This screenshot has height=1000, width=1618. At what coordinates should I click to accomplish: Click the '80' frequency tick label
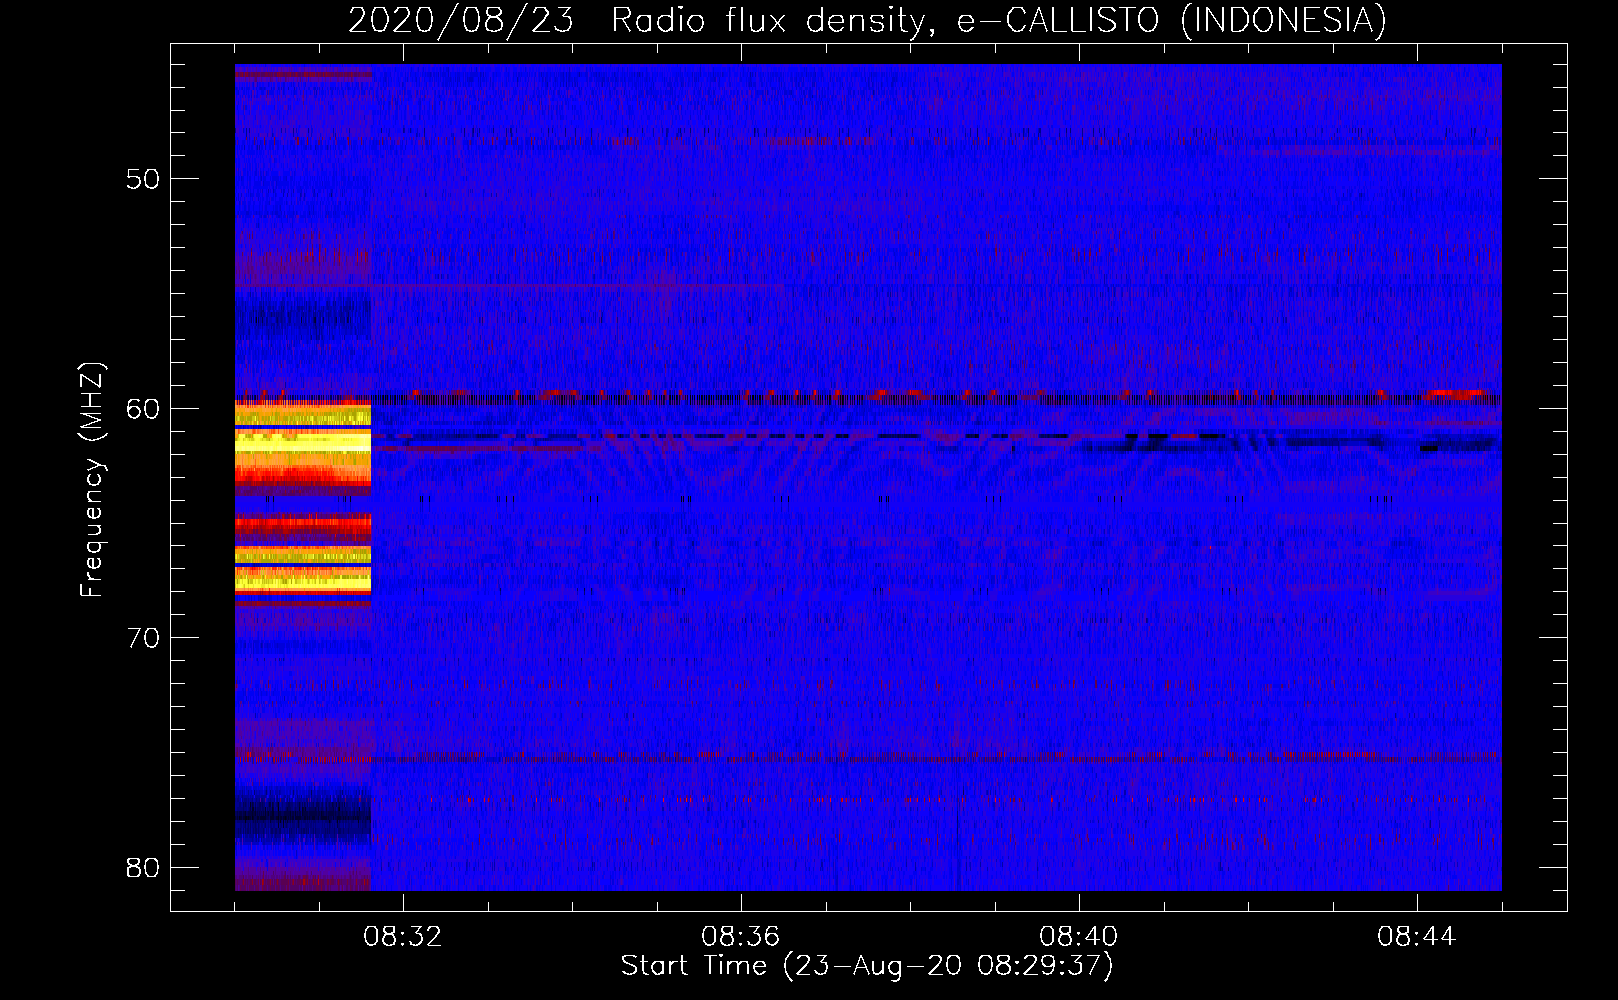tap(143, 867)
